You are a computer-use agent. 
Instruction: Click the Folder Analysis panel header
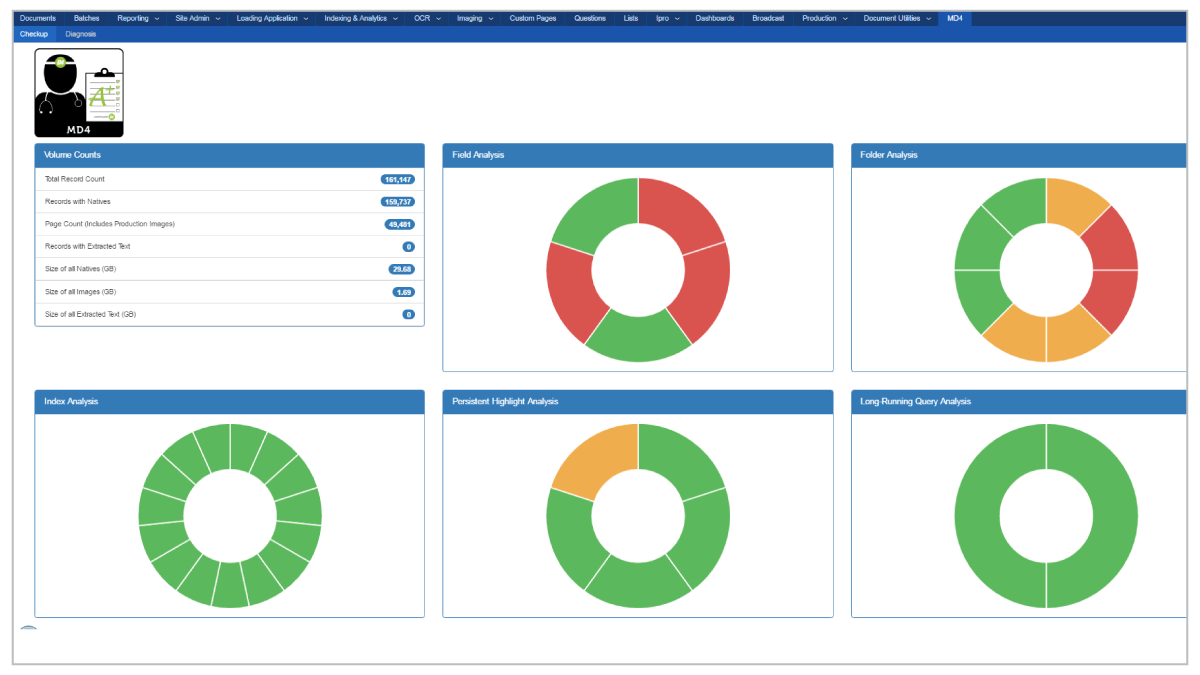pos(1019,155)
